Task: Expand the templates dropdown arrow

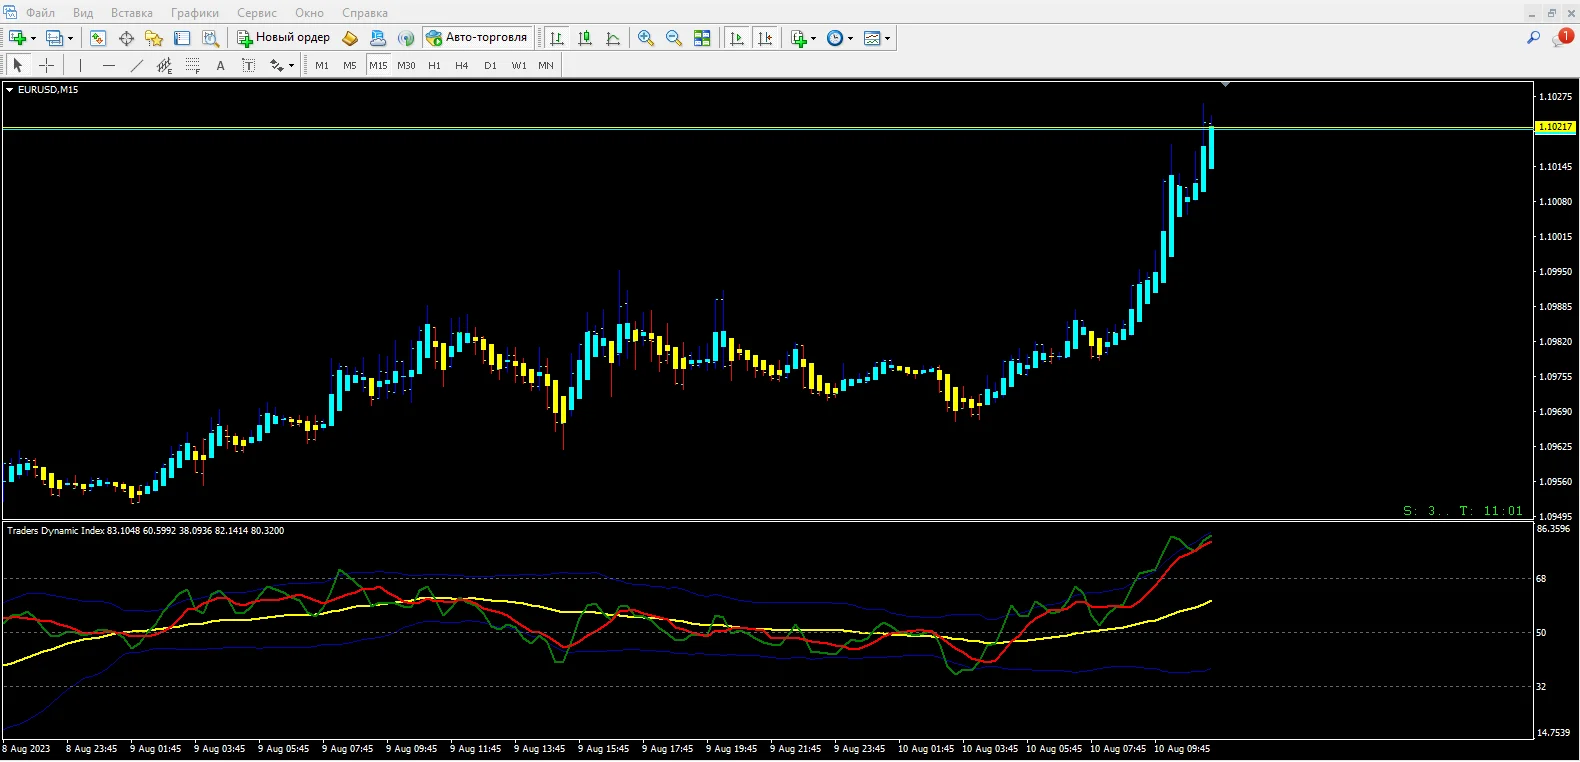Action: [x=888, y=39]
